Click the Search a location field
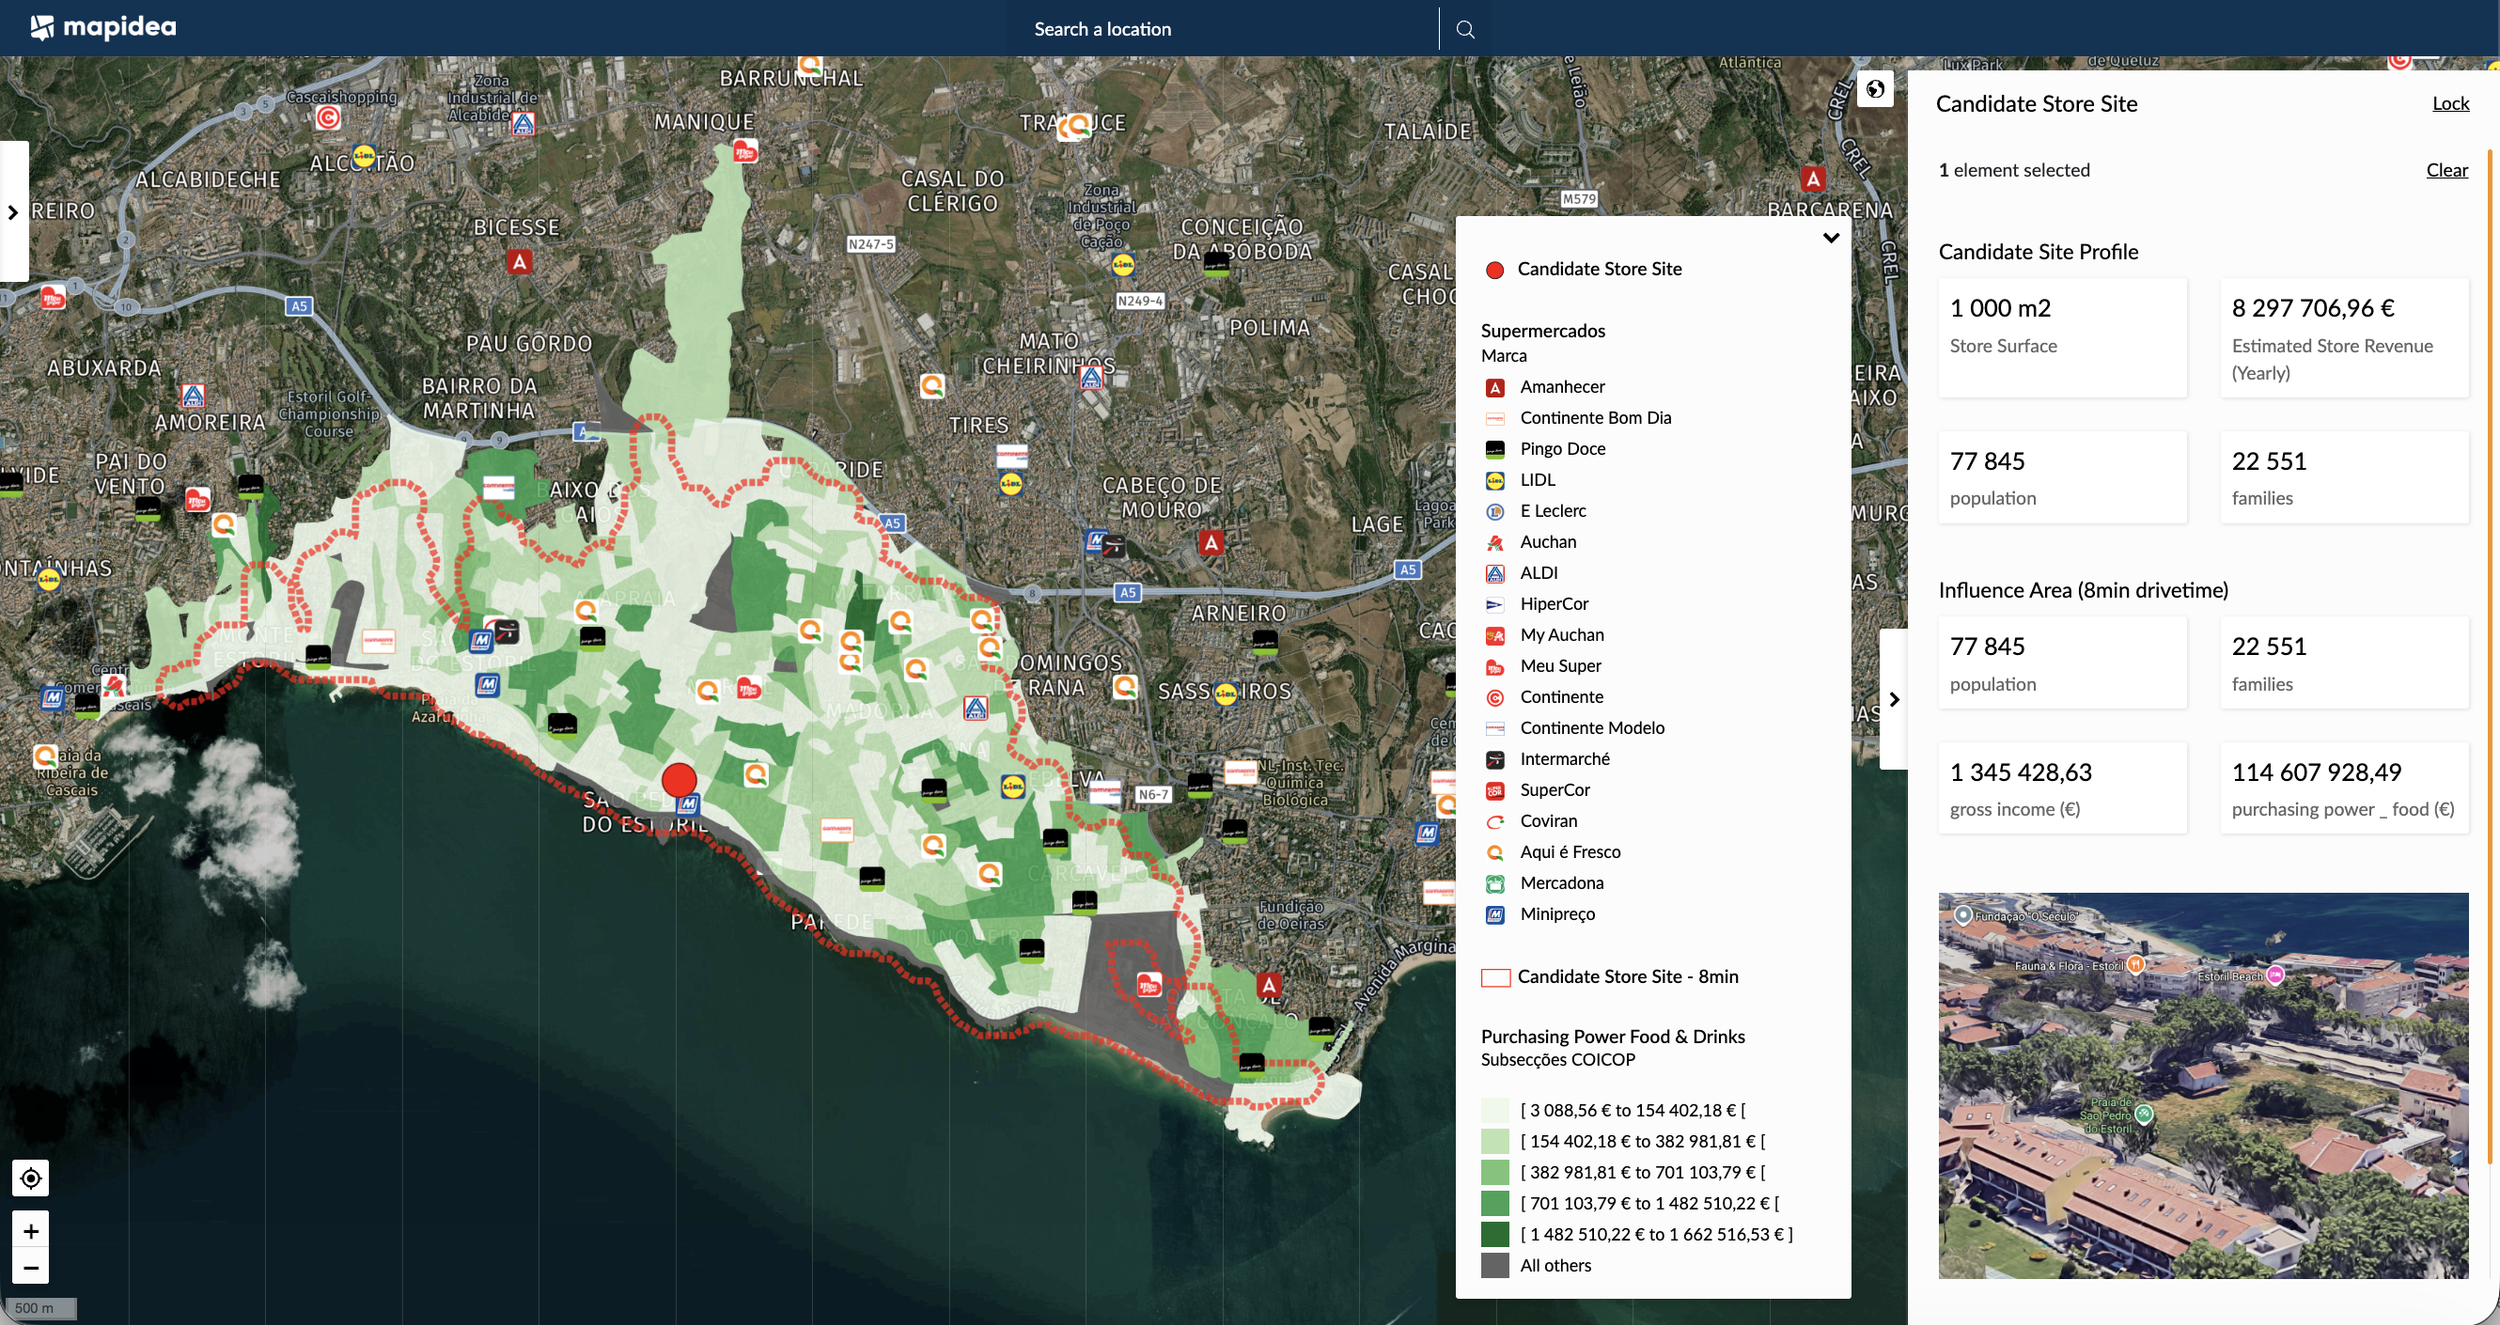The height and width of the screenshot is (1325, 2500). (x=1102, y=29)
